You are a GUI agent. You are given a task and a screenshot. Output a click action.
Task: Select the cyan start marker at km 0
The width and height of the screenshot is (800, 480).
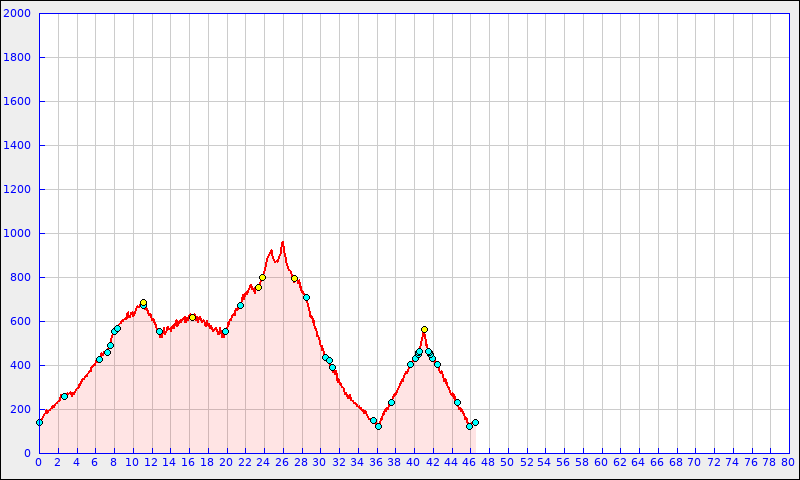(39, 422)
